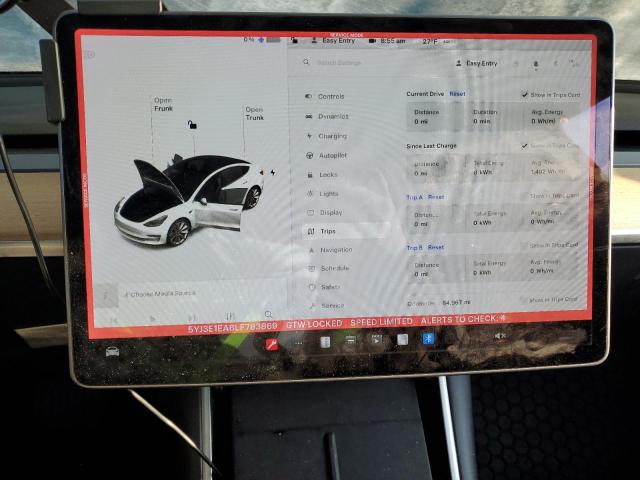This screenshot has width=640, height=480.
Task: Tap GTW LOCKED status text
Action: [314, 324]
